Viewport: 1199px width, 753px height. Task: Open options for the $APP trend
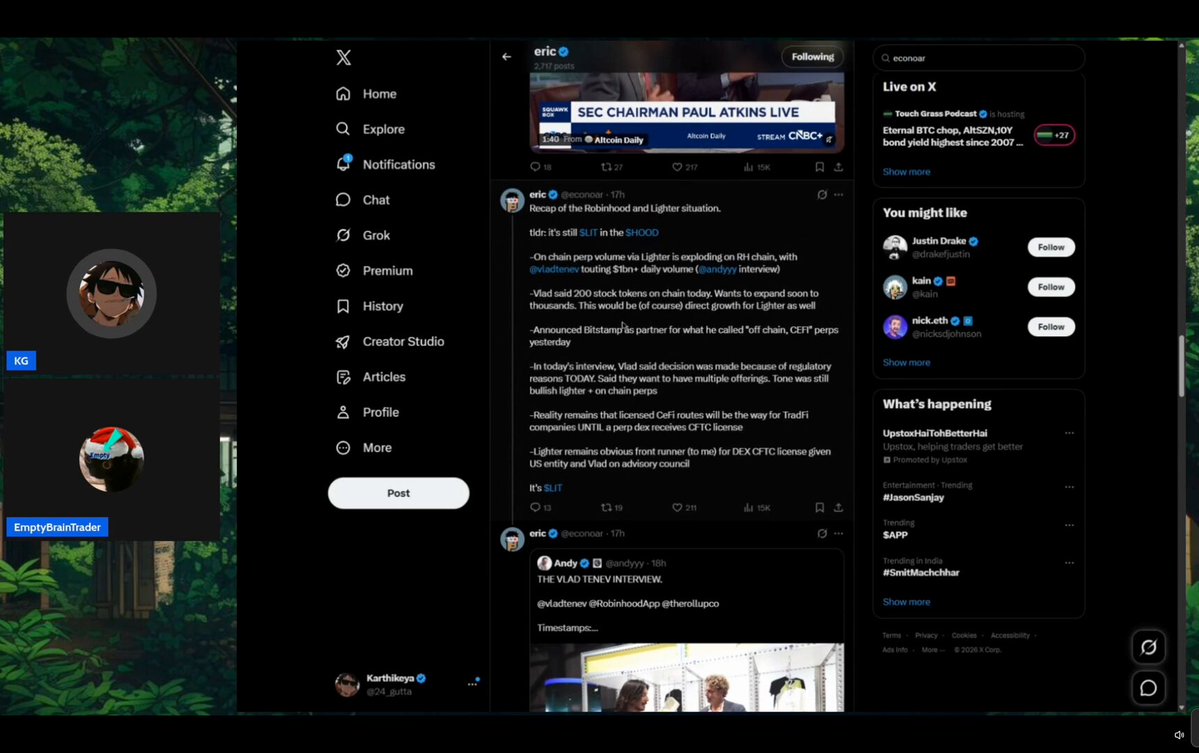click(x=1069, y=525)
